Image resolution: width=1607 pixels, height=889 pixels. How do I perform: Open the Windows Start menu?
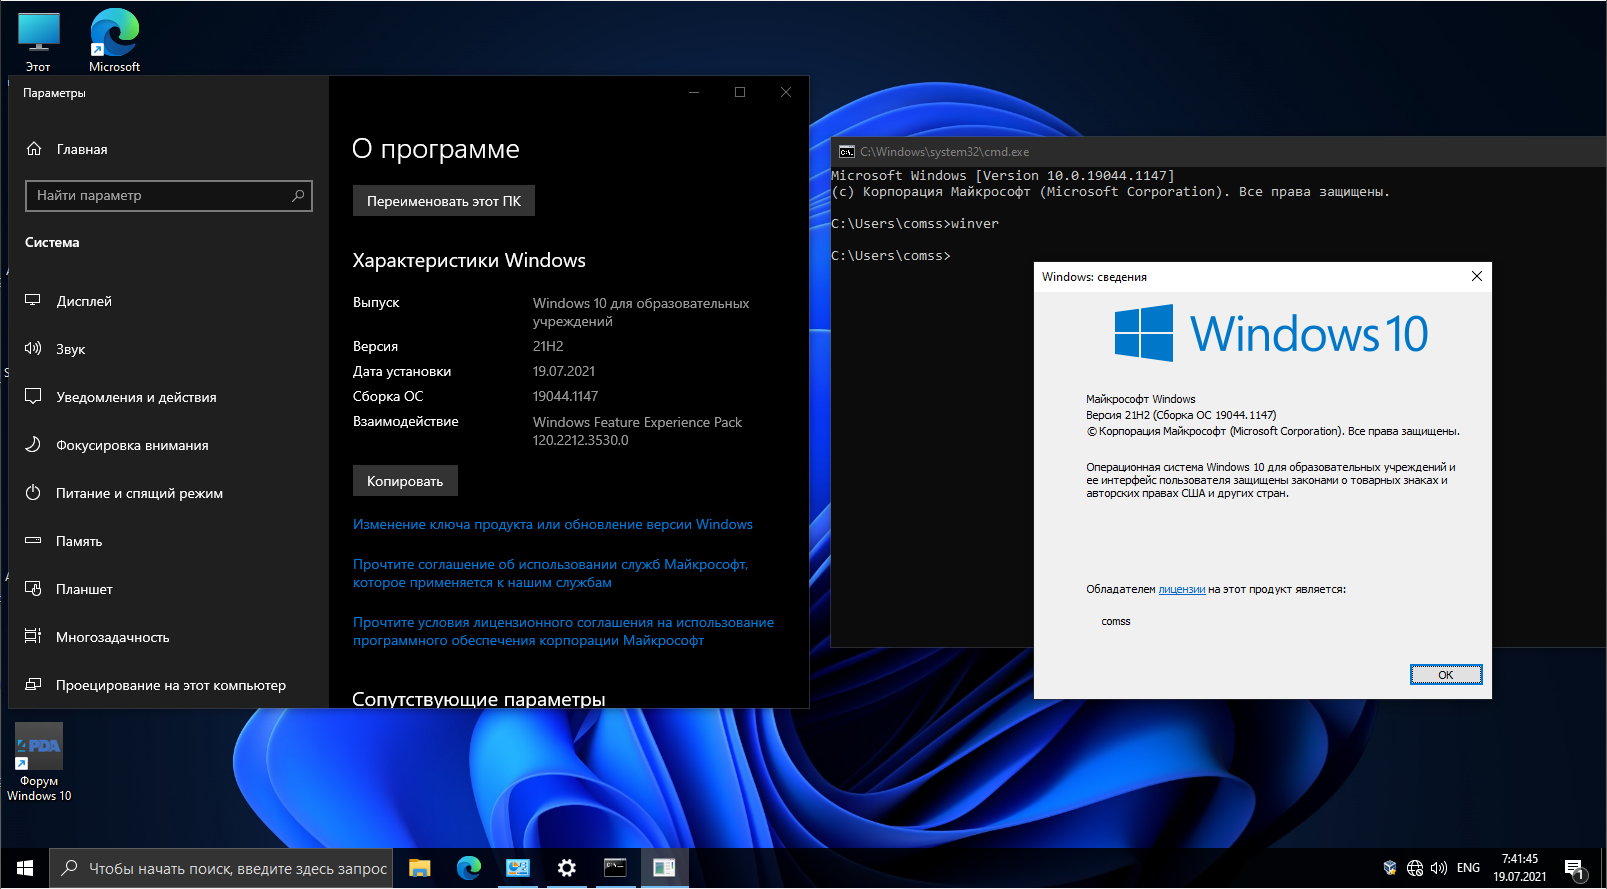point(25,868)
